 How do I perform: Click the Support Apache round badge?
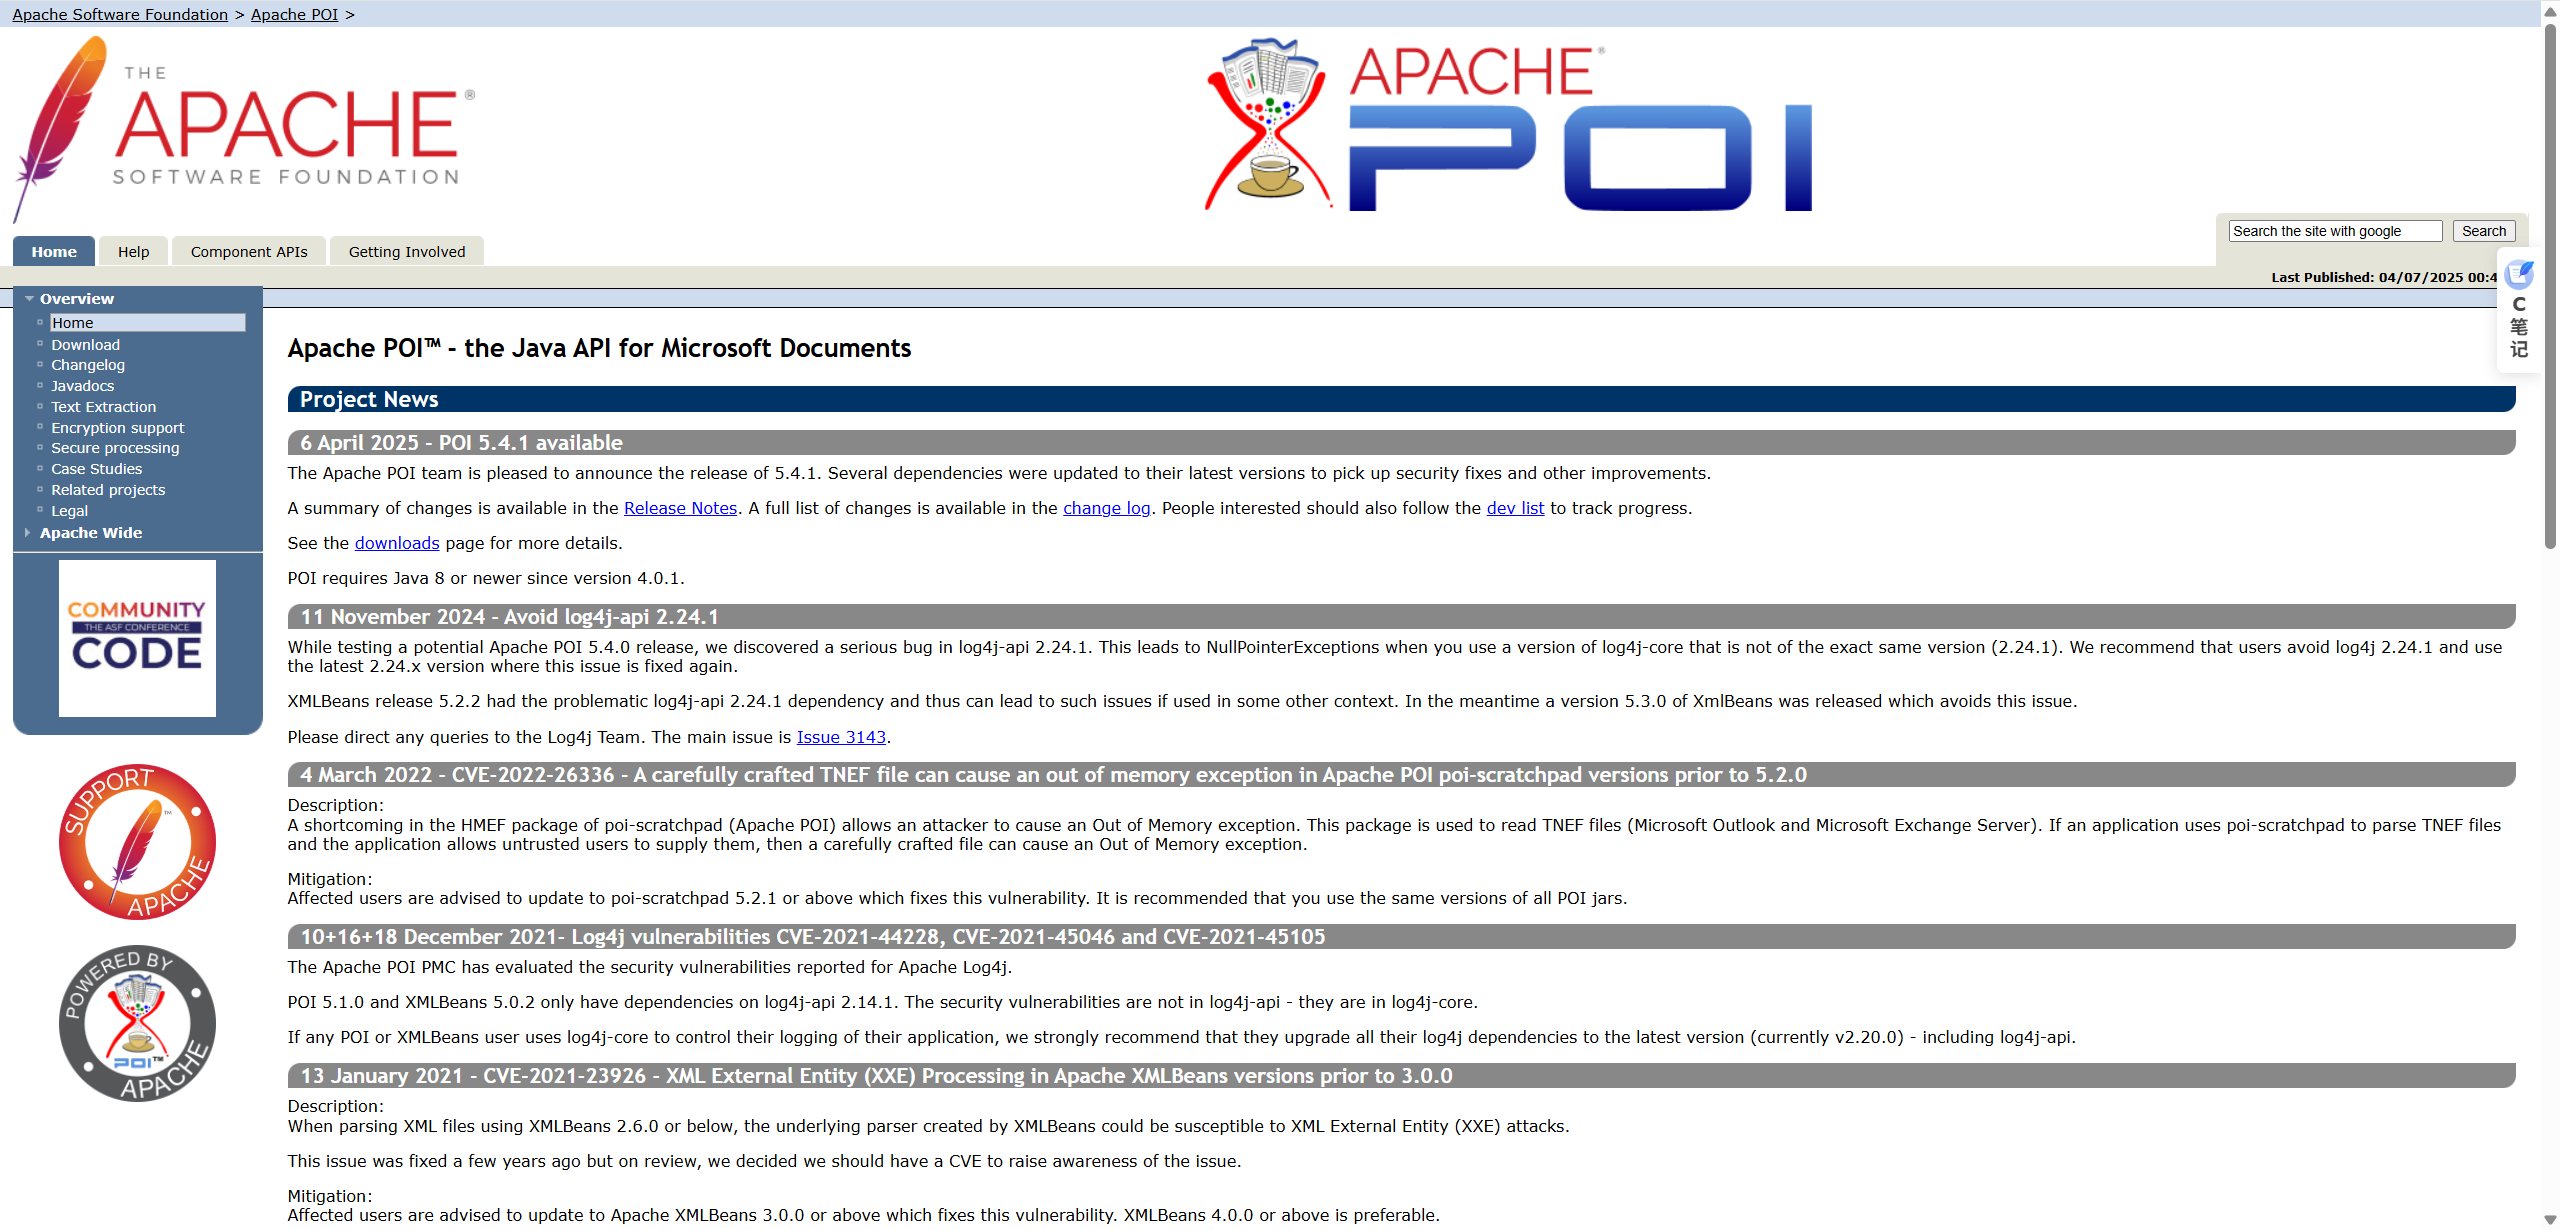(x=137, y=842)
